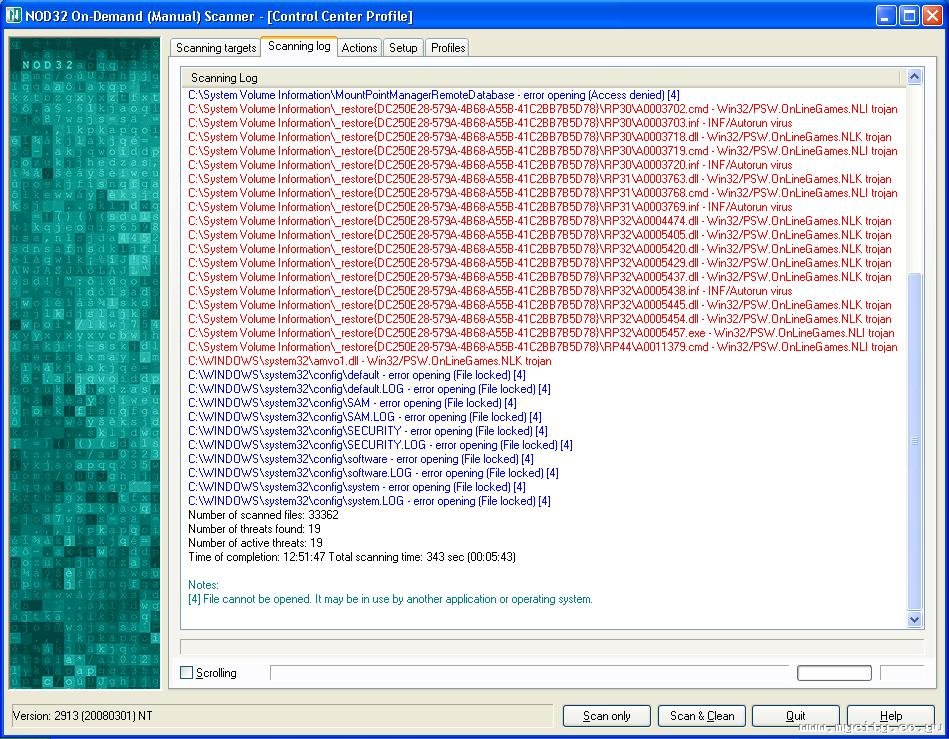Screen dimensions: 949x739
Task: Select config\SECURITY file locked line
Action: pos(367,431)
